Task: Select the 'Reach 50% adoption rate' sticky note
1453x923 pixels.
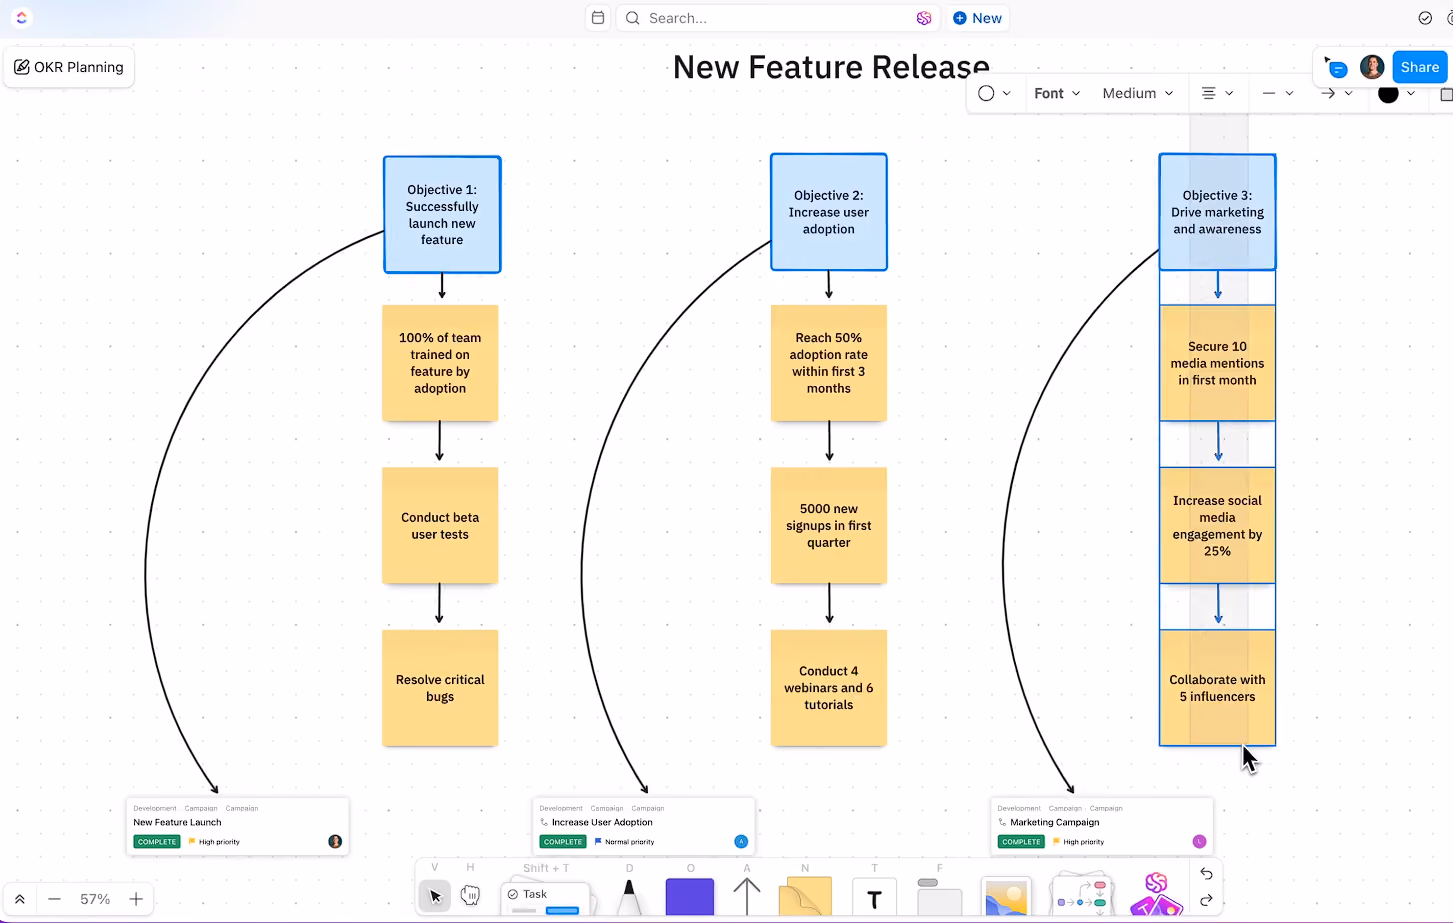Action: click(829, 363)
